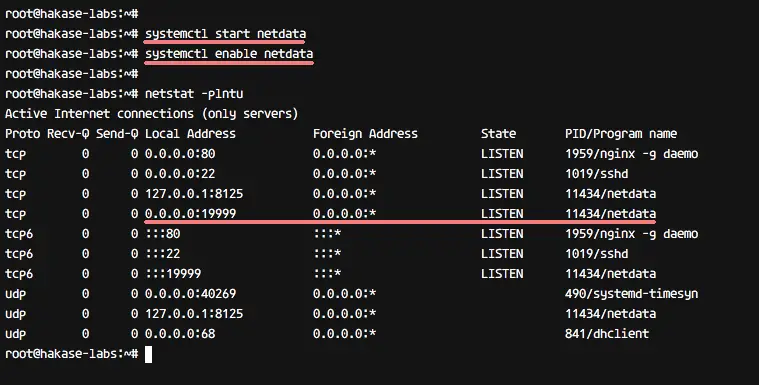Screen dimensions: 759x385
Task: Click the 'systemctl enable netdata' command text
Action: (229, 54)
